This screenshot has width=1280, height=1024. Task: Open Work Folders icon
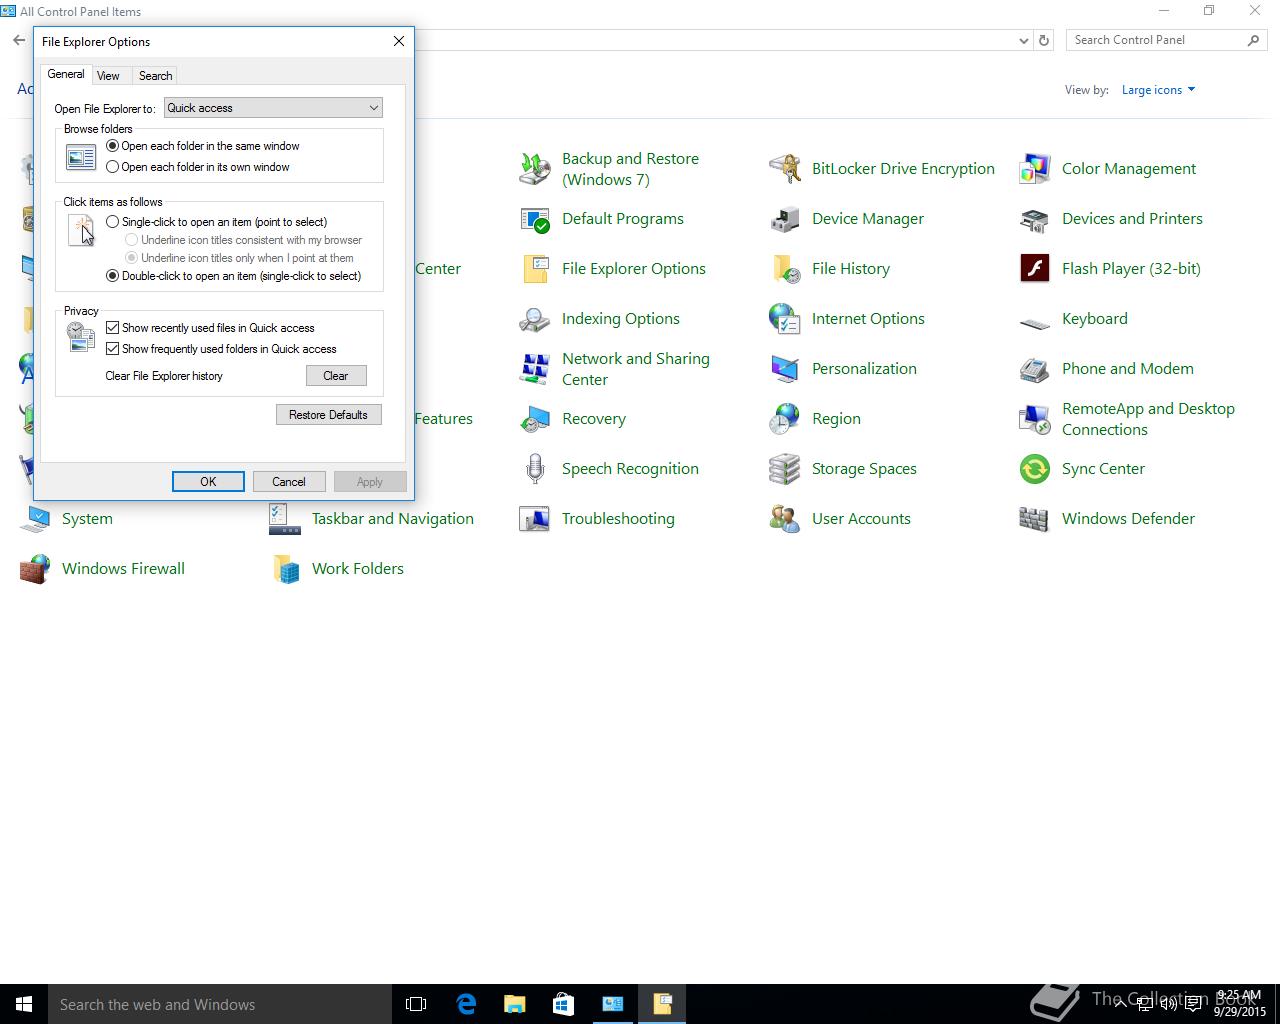285,569
